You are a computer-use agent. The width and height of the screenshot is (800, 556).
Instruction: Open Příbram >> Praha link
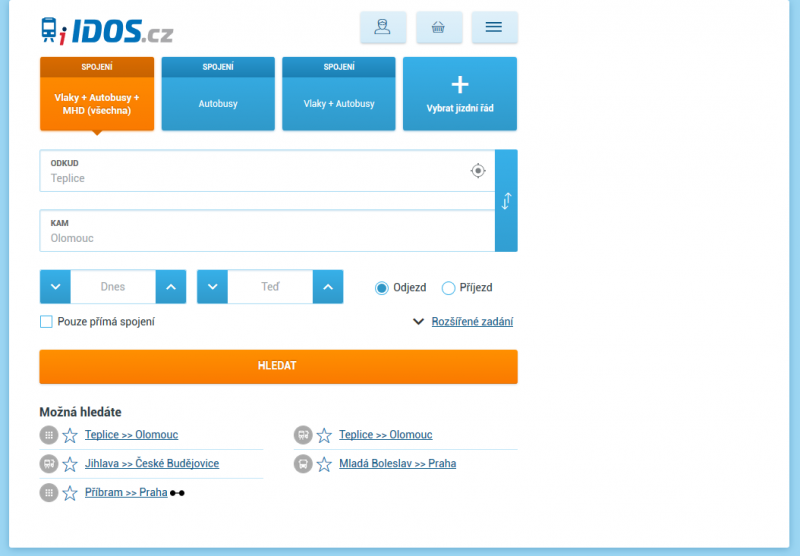(126, 492)
